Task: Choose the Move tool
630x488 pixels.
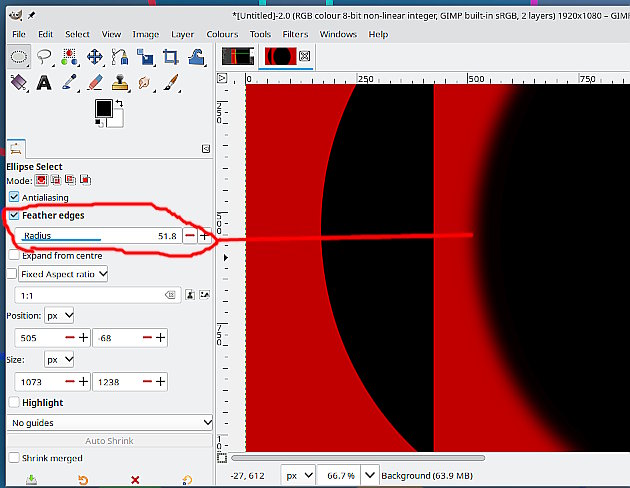Action: pyautogui.click(x=95, y=57)
